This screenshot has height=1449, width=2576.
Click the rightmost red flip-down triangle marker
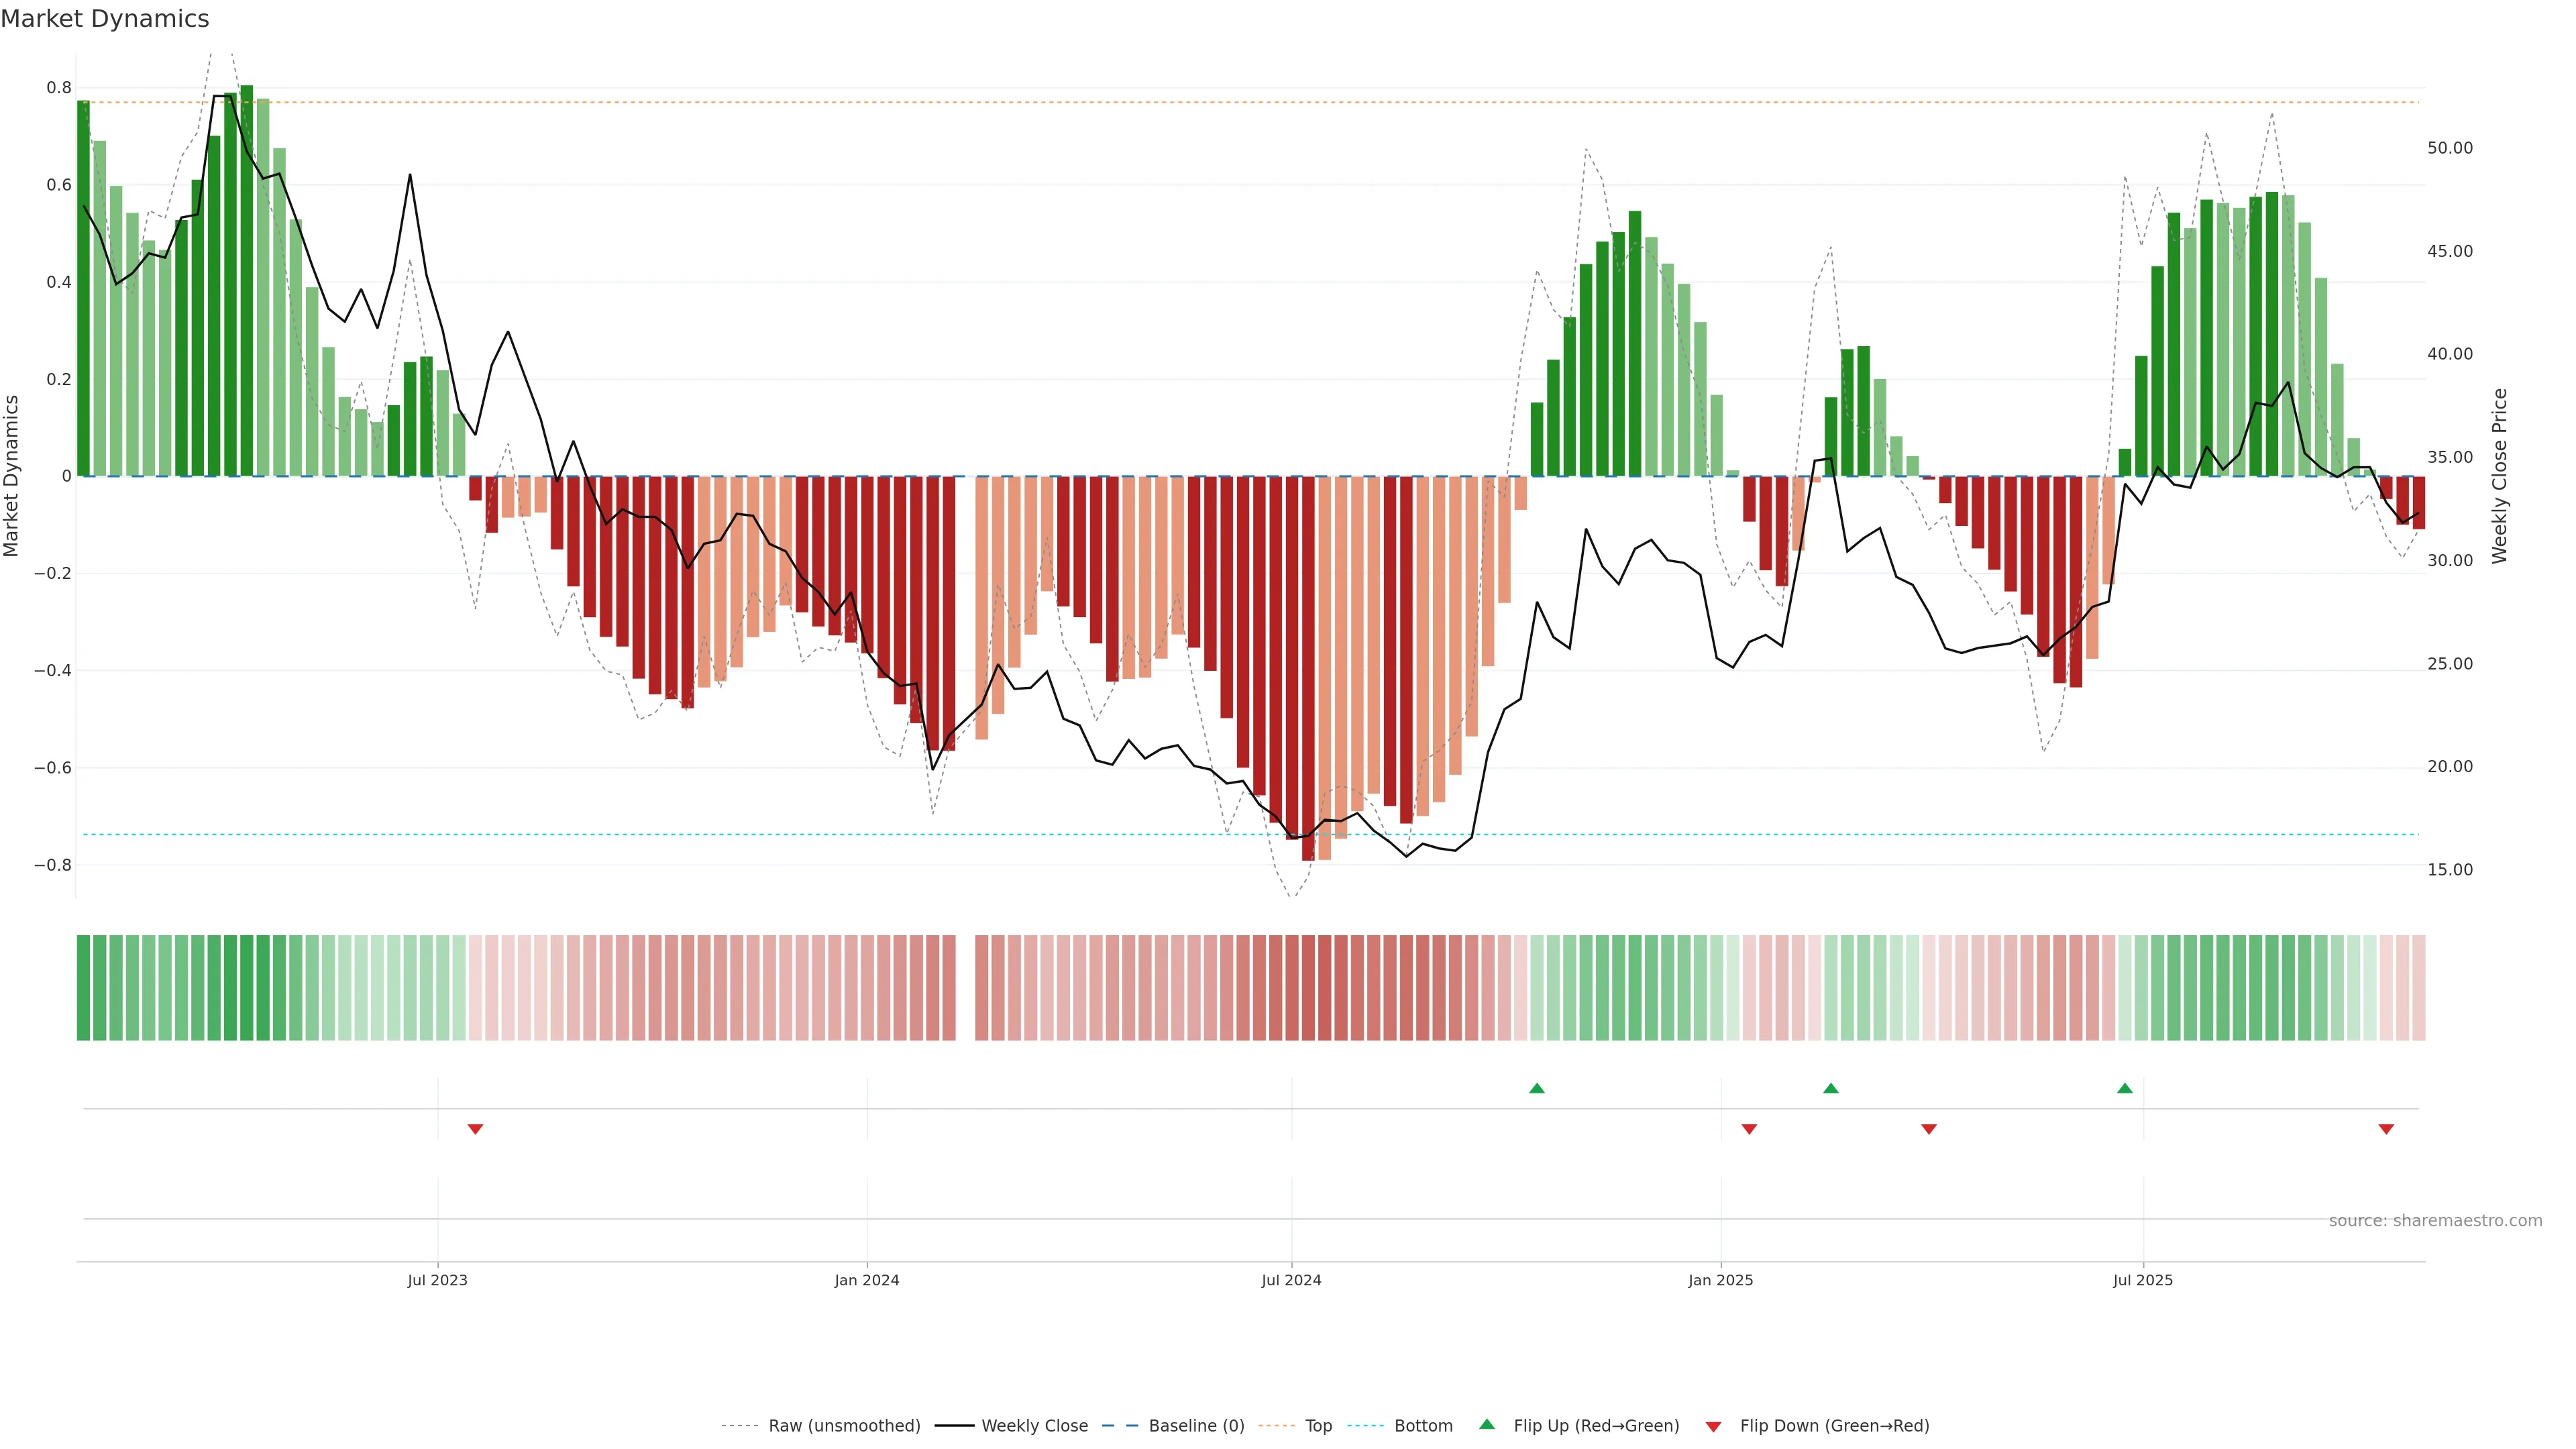click(x=2386, y=1129)
